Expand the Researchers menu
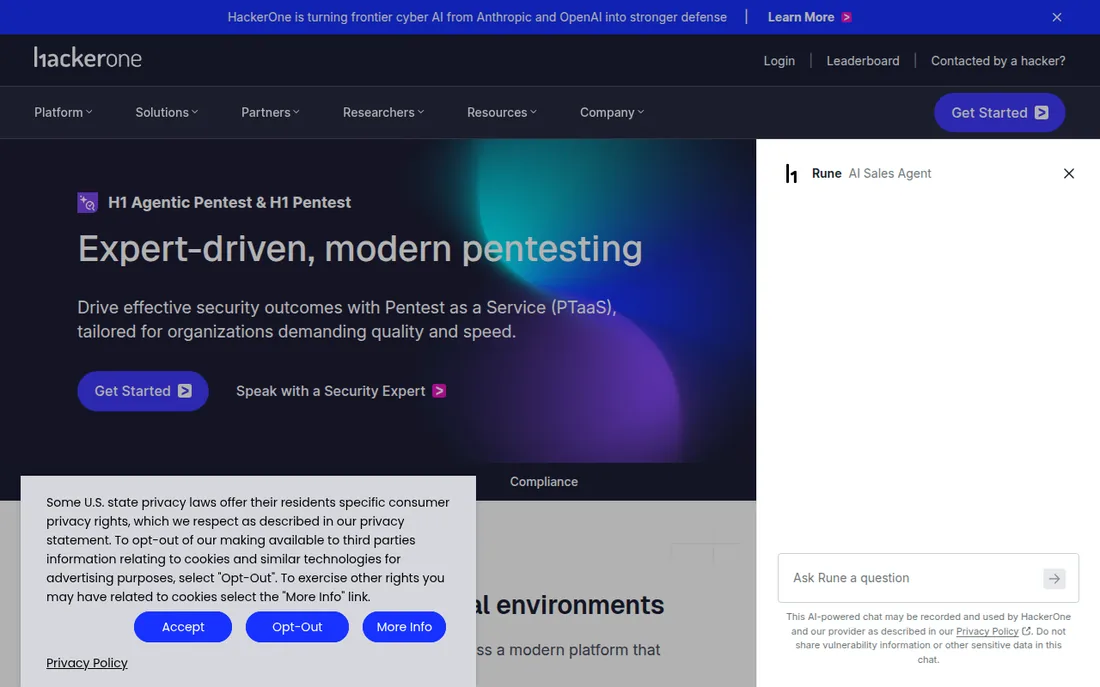The width and height of the screenshot is (1100, 687). (383, 112)
